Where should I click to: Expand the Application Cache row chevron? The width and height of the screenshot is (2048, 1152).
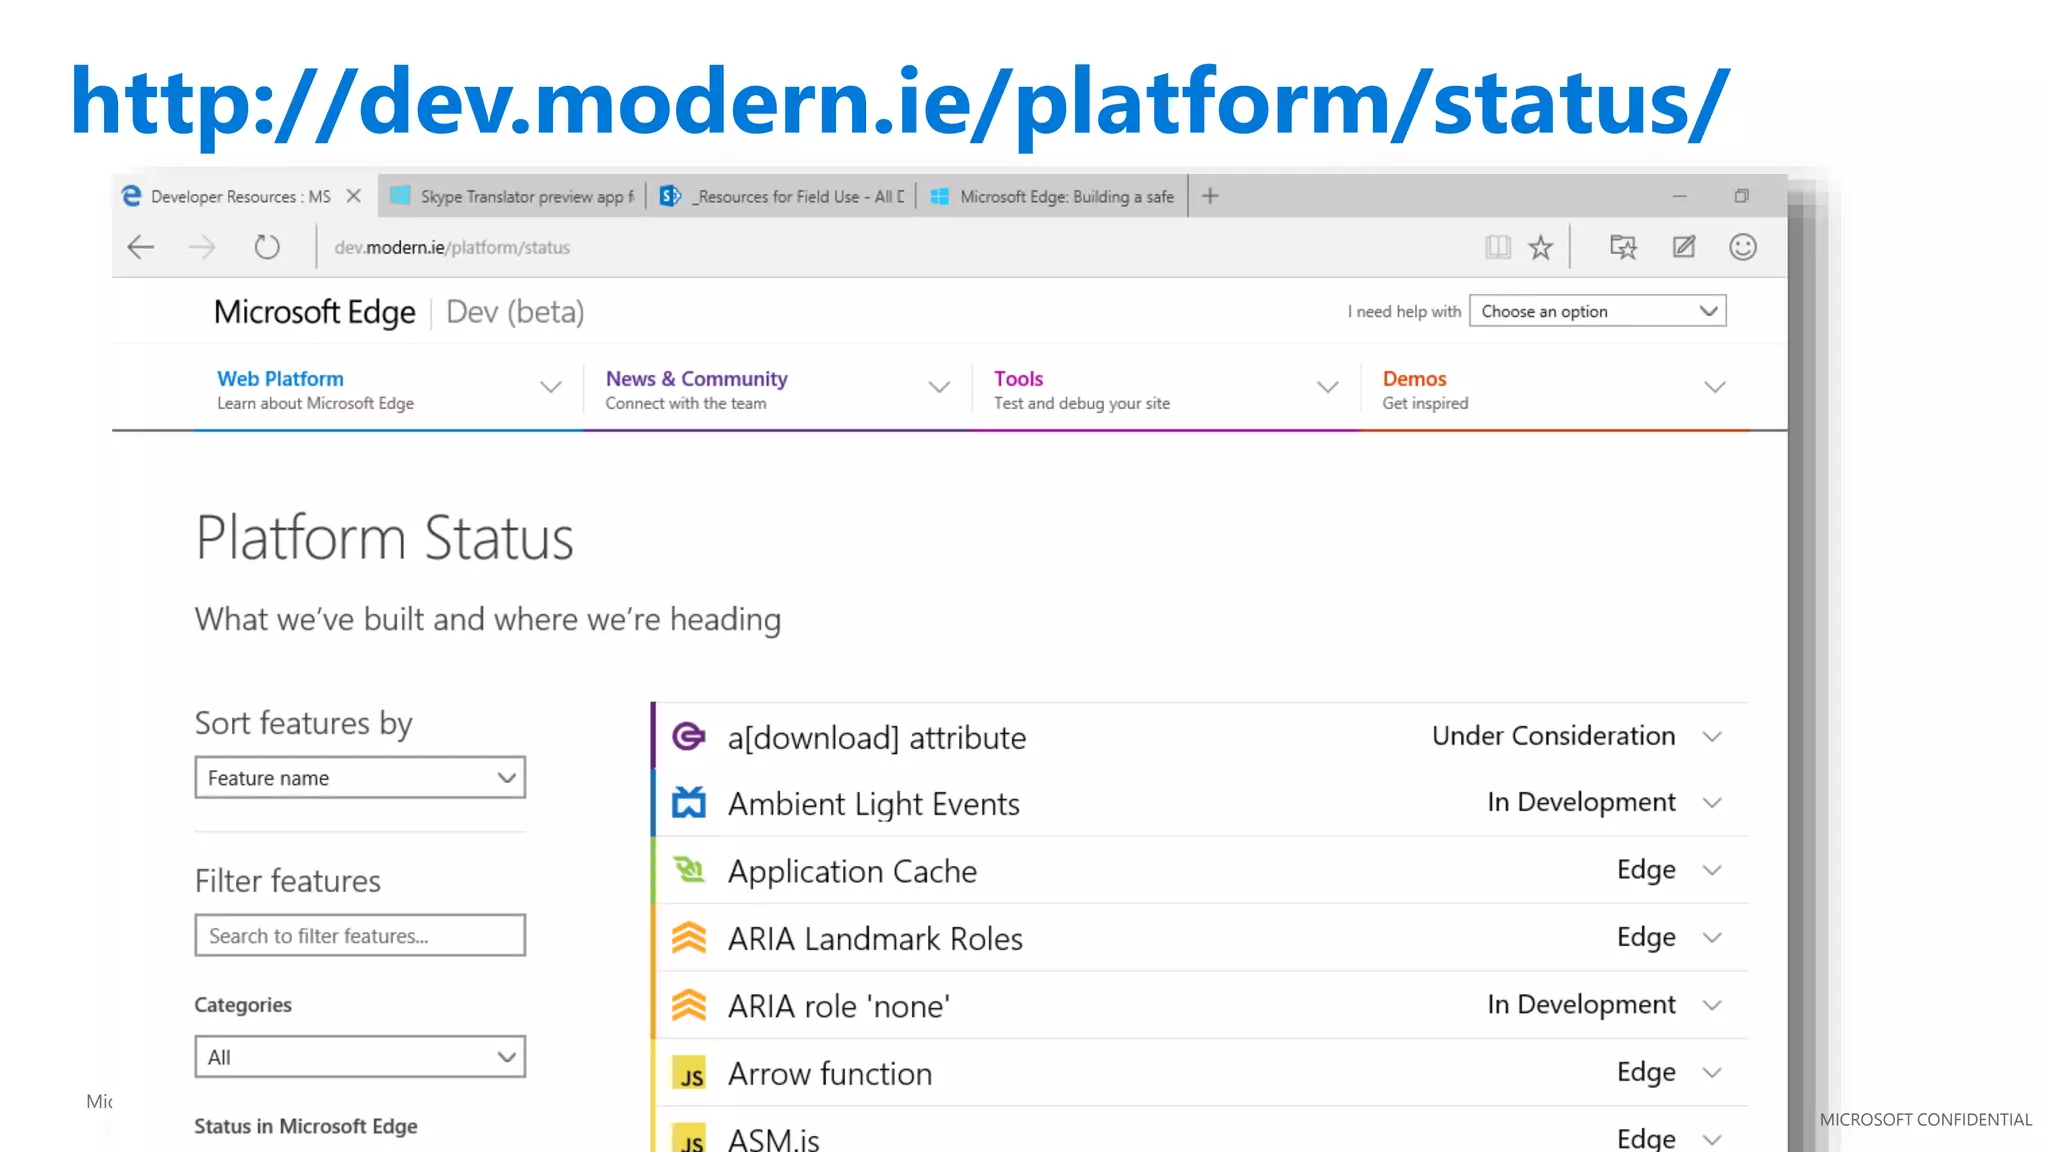pyautogui.click(x=1712, y=870)
